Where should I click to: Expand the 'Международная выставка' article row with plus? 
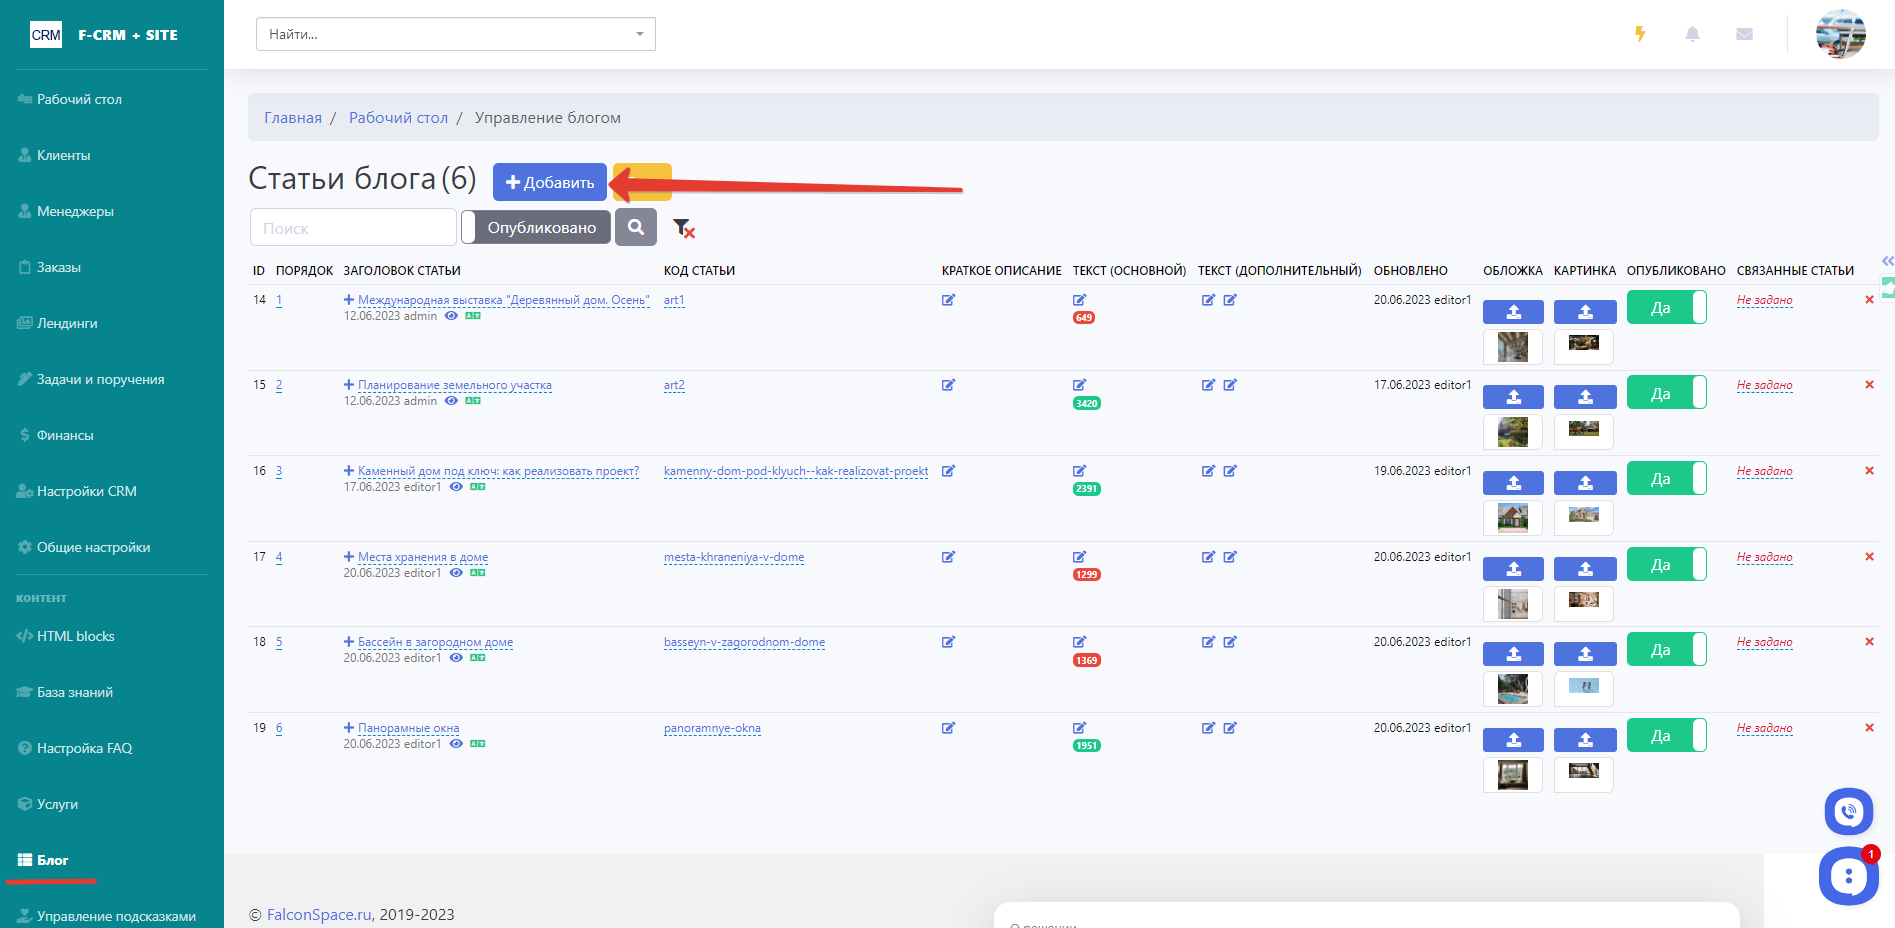coord(349,300)
